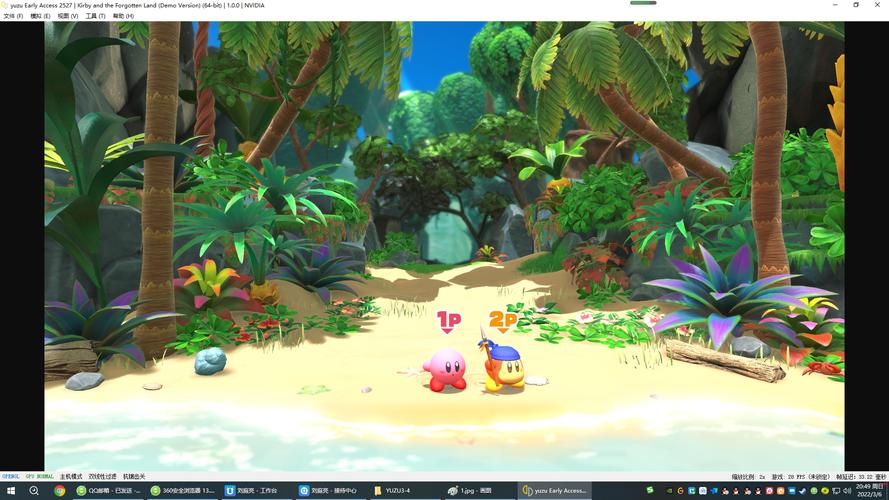Switch to the QQ邮箱 browser taskbar item
The image size is (889, 500).
click(109, 491)
